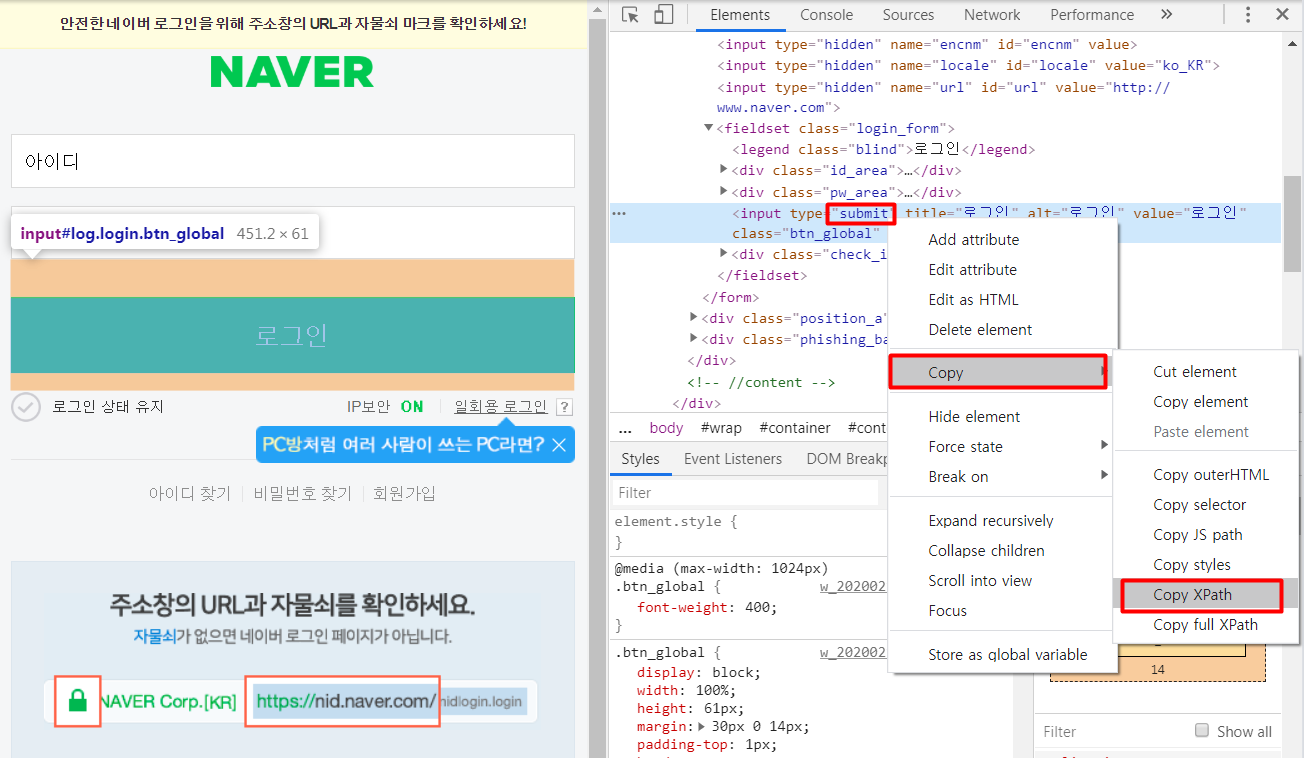Check the Show all checkbox

[1202, 730]
